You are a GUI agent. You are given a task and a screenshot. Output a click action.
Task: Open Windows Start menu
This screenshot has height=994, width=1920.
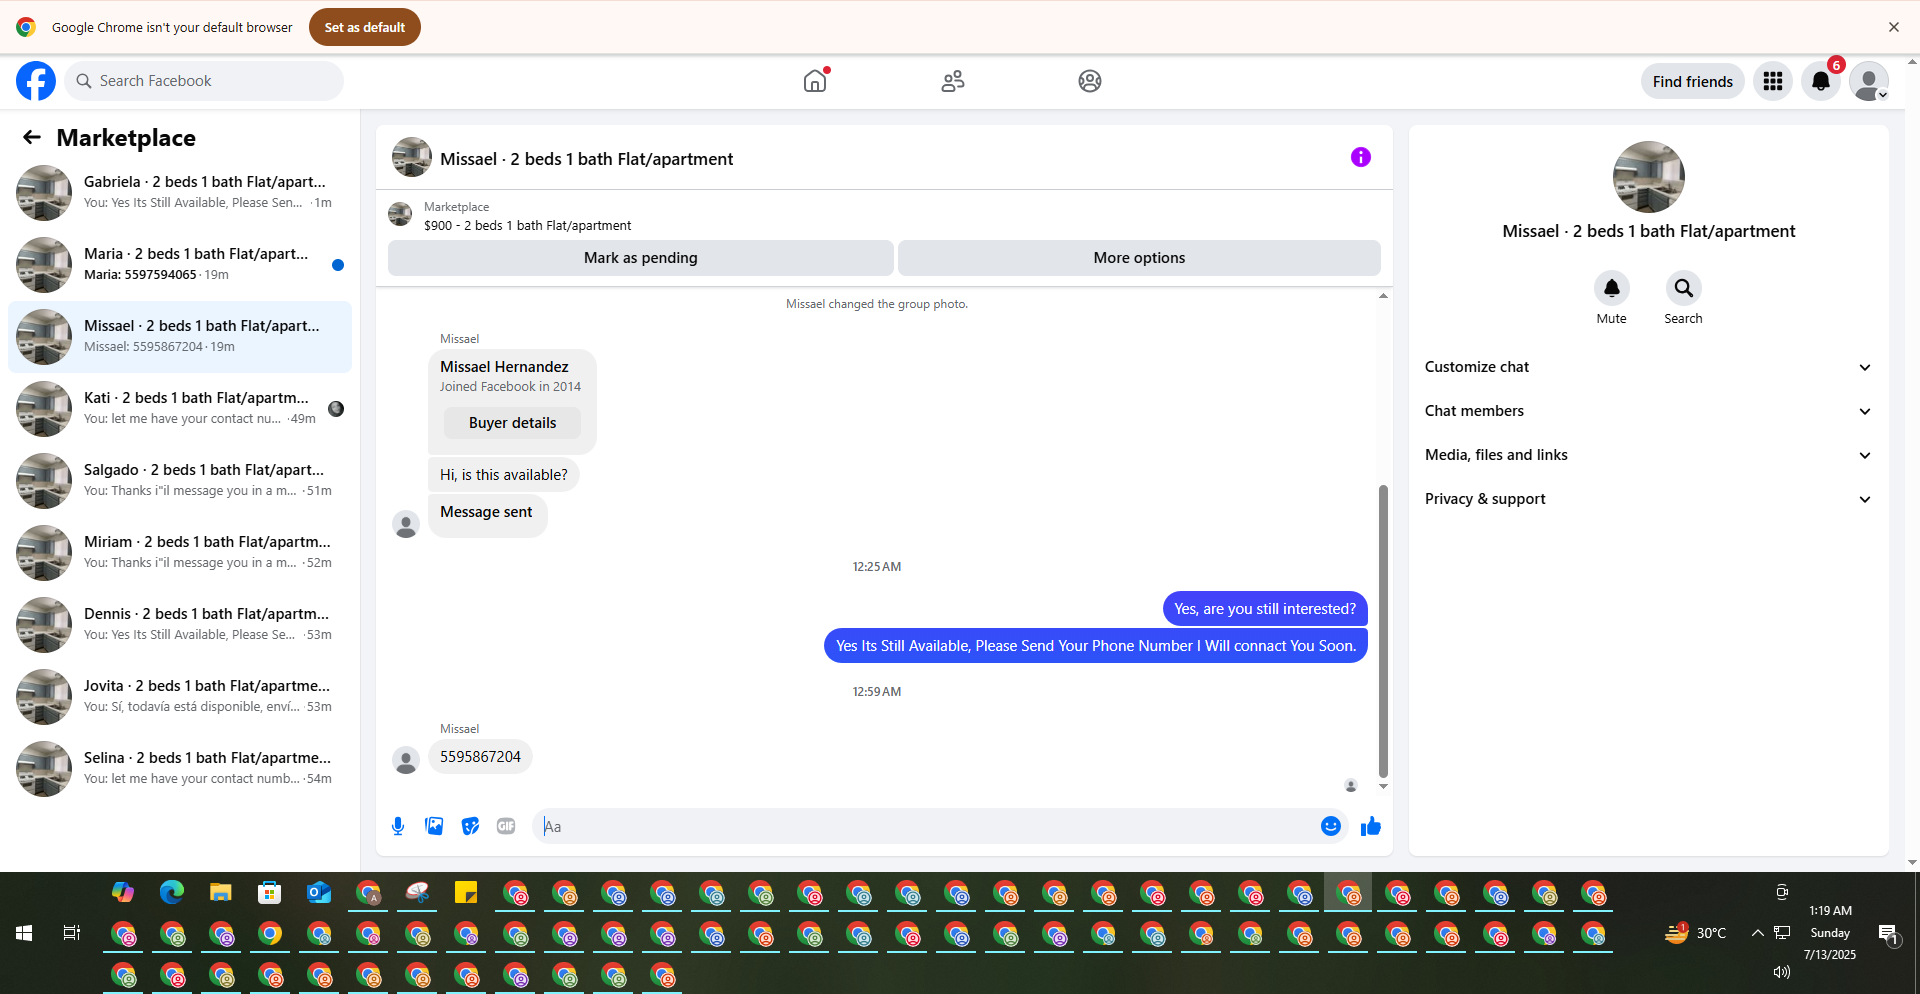click(x=24, y=933)
